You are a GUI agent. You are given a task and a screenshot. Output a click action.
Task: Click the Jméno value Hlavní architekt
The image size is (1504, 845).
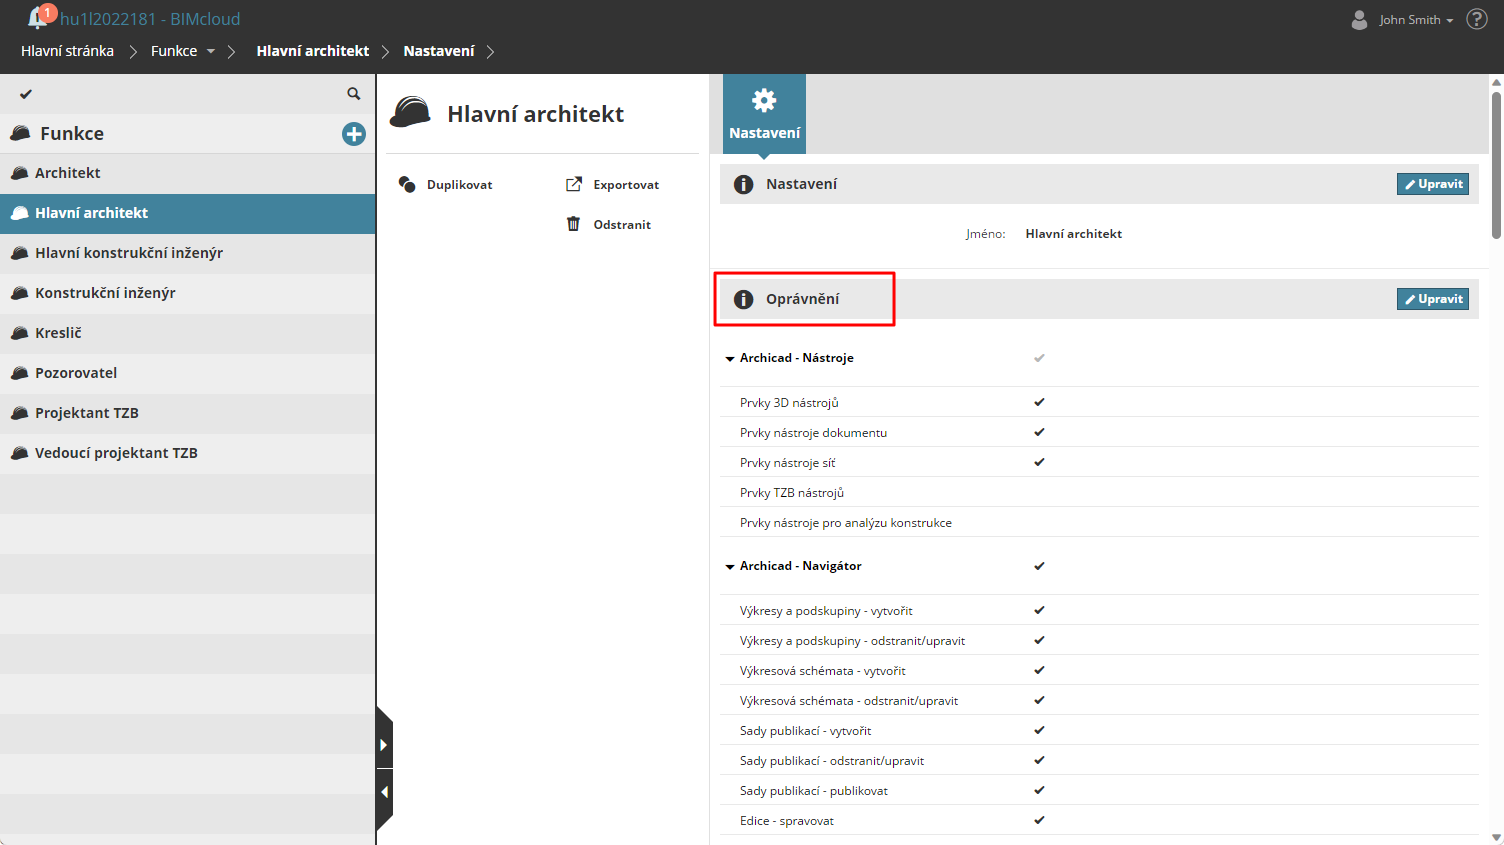(1073, 234)
